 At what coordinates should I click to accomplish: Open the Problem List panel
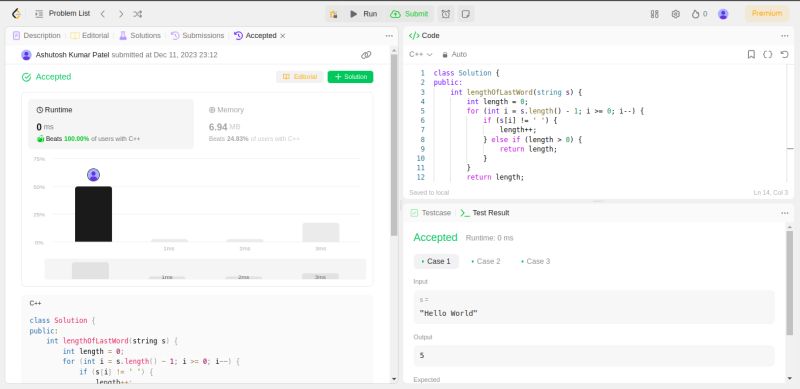tap(63, 14)
